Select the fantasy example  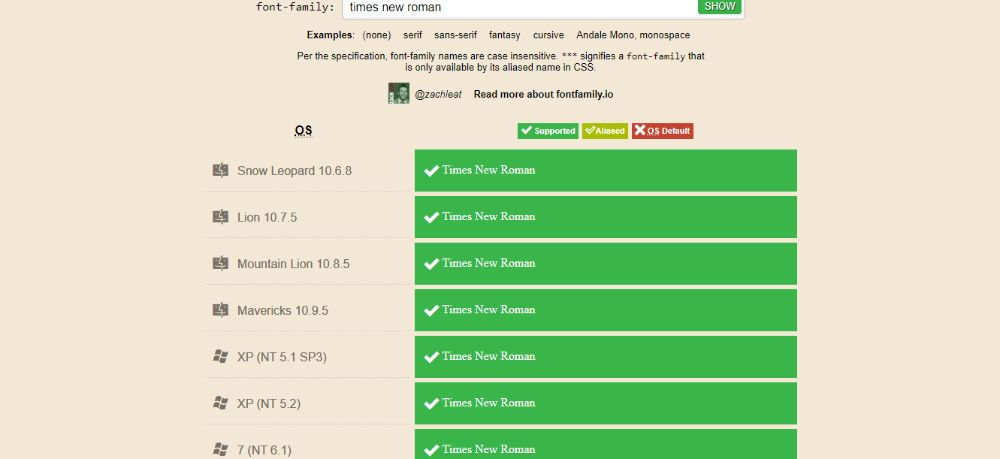pos(504,35)
